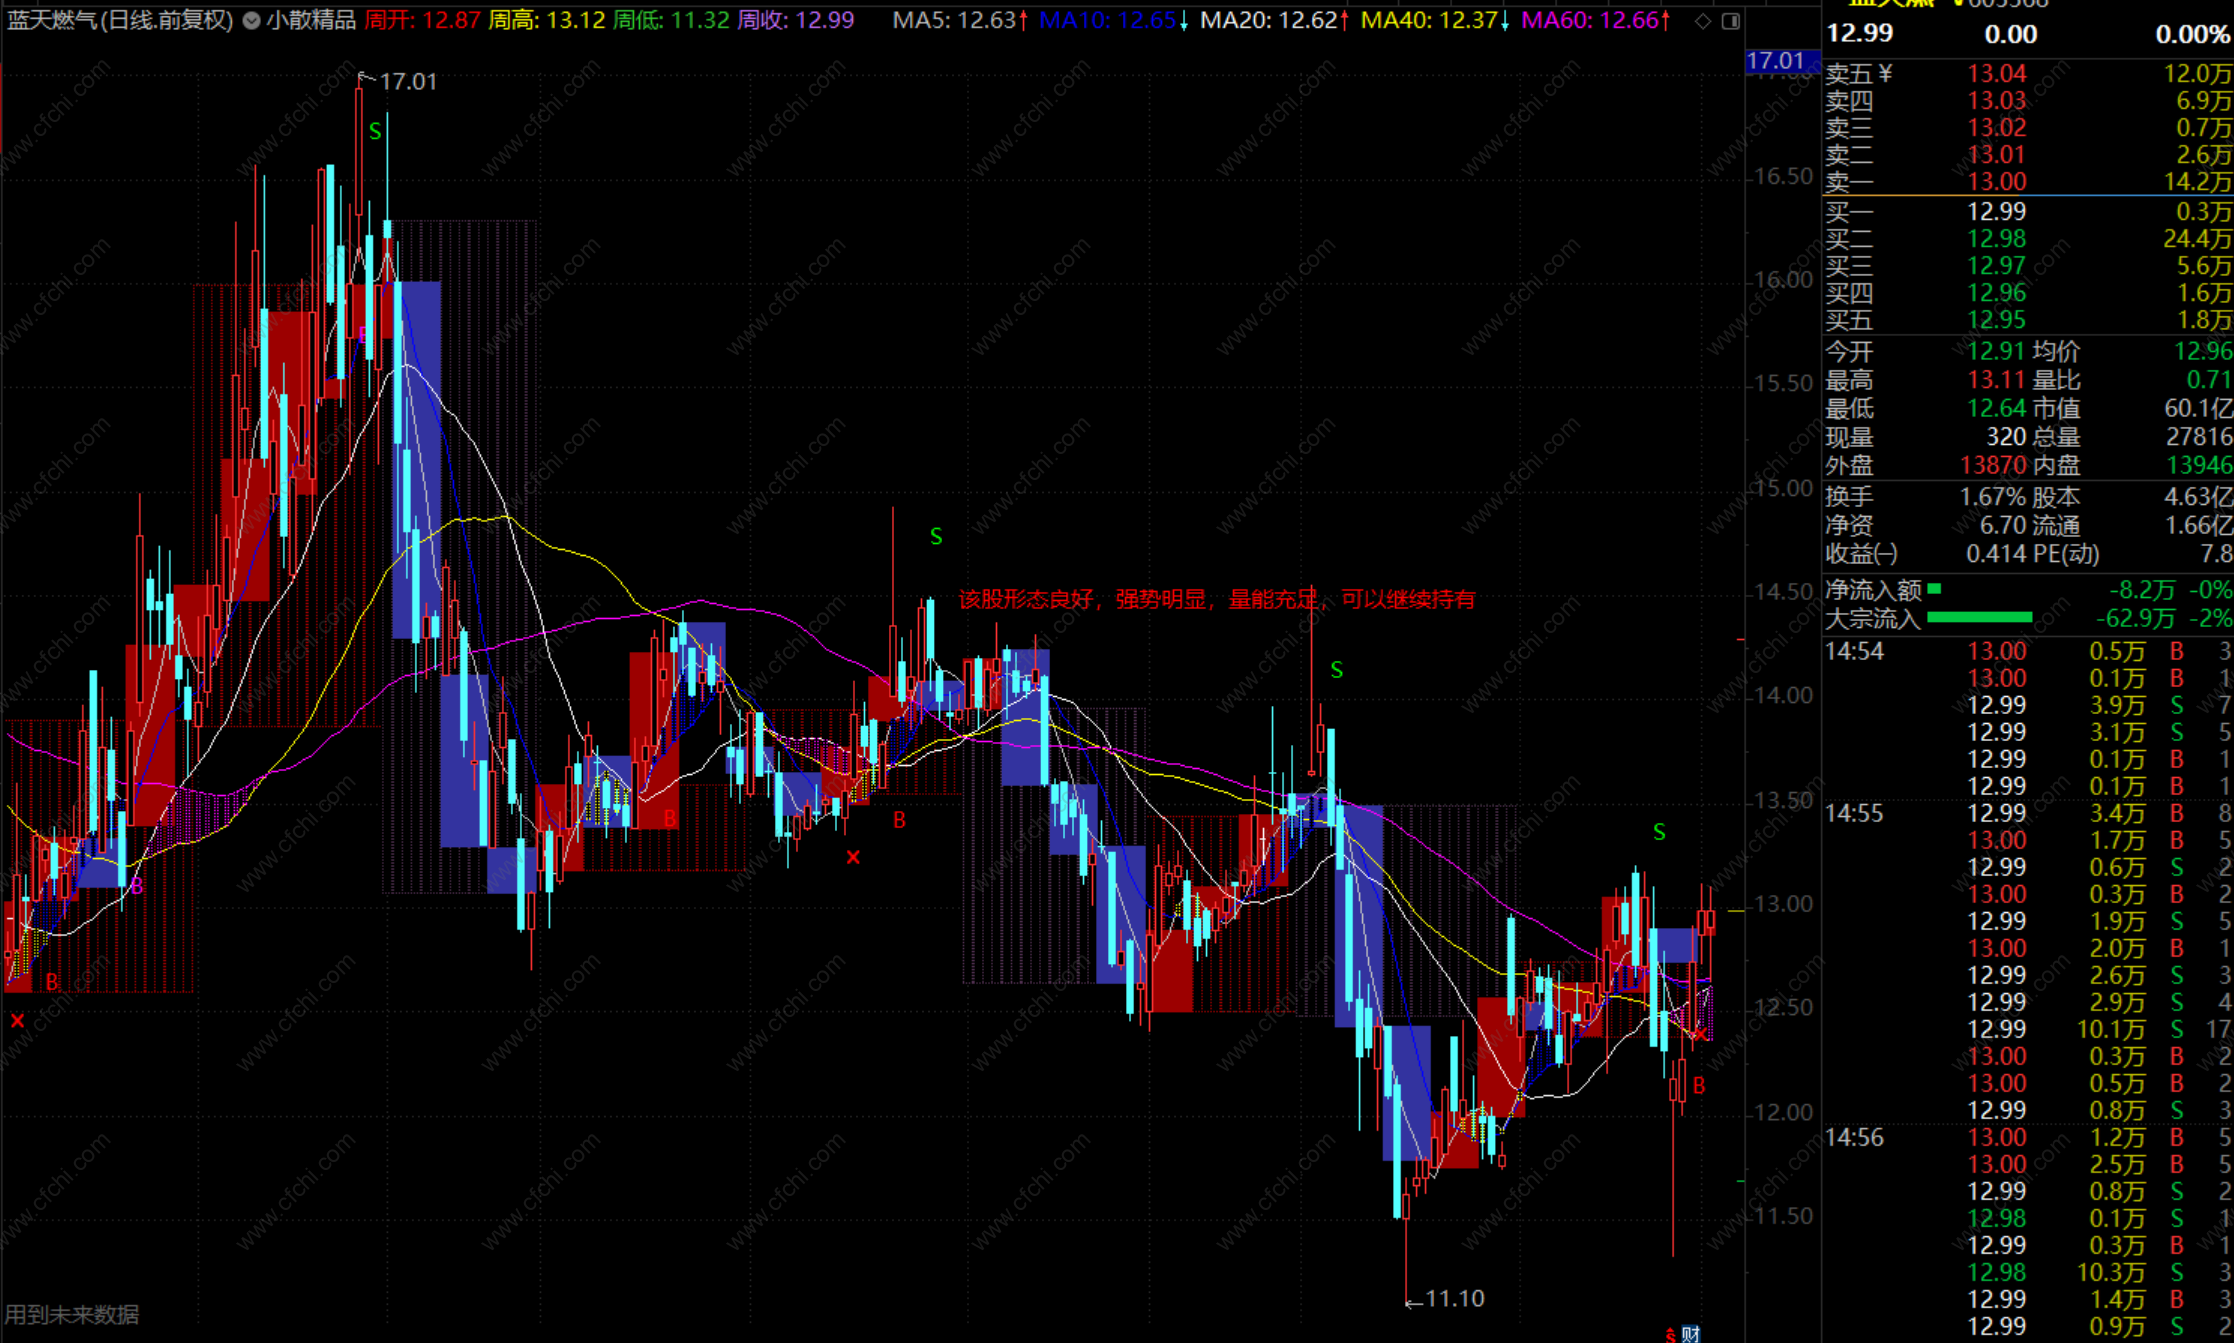Click the green S signal above 14.50 candle

point(936,536)
